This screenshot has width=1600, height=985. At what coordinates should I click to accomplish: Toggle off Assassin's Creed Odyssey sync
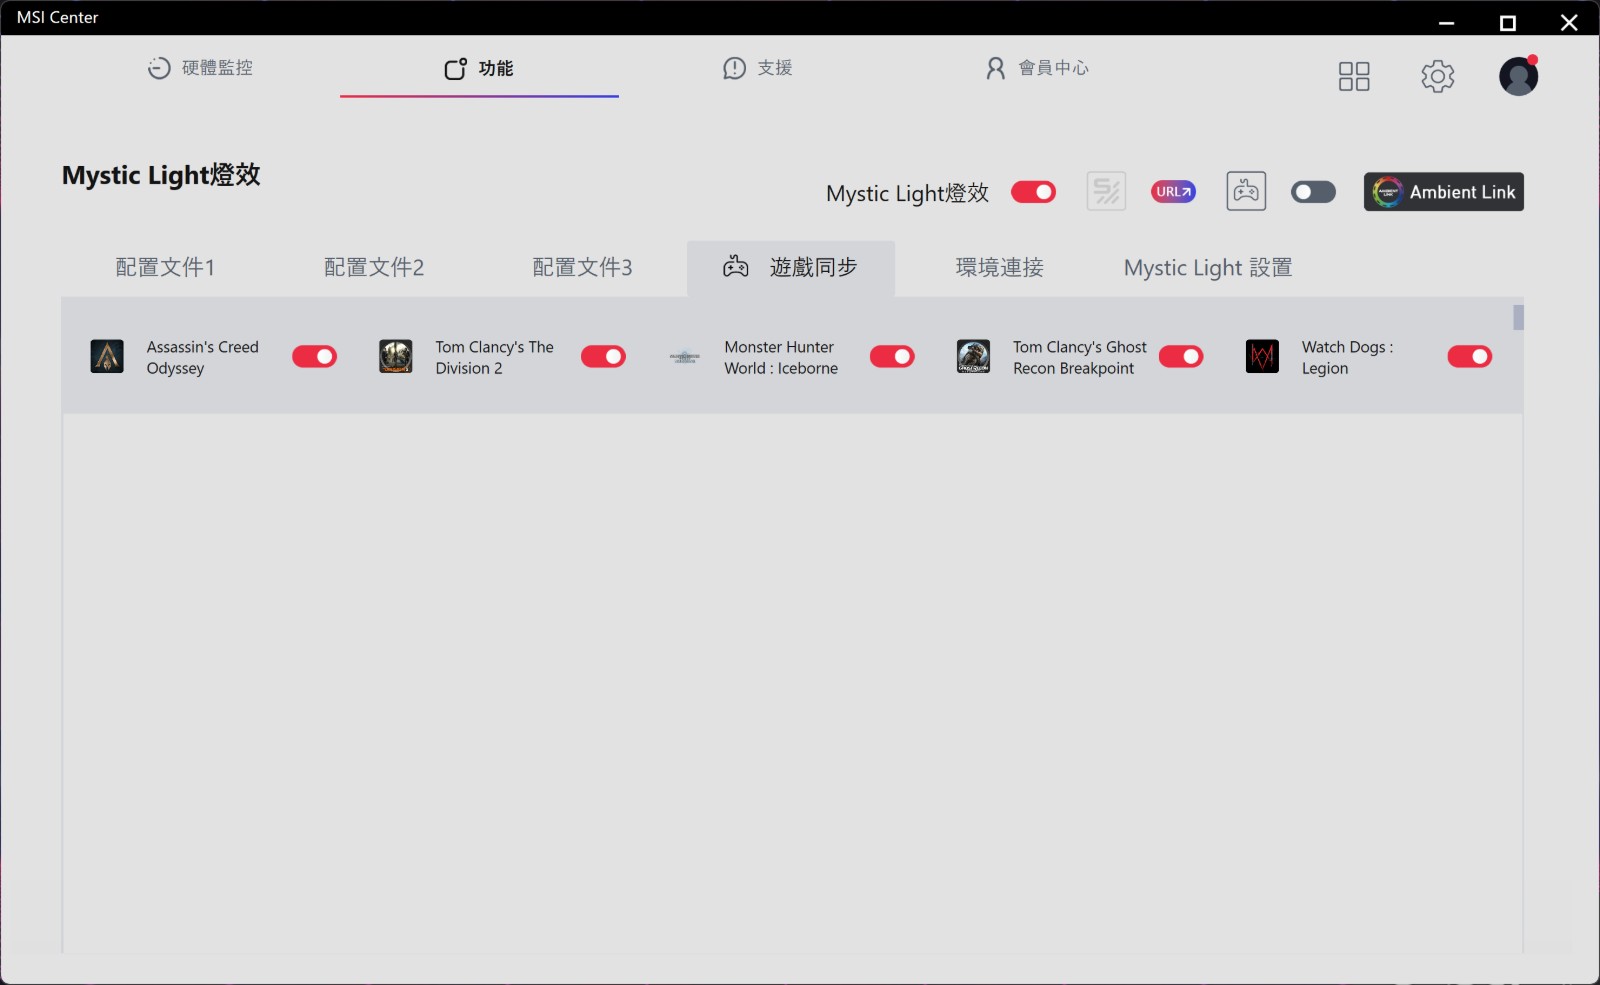click(314, 357)
